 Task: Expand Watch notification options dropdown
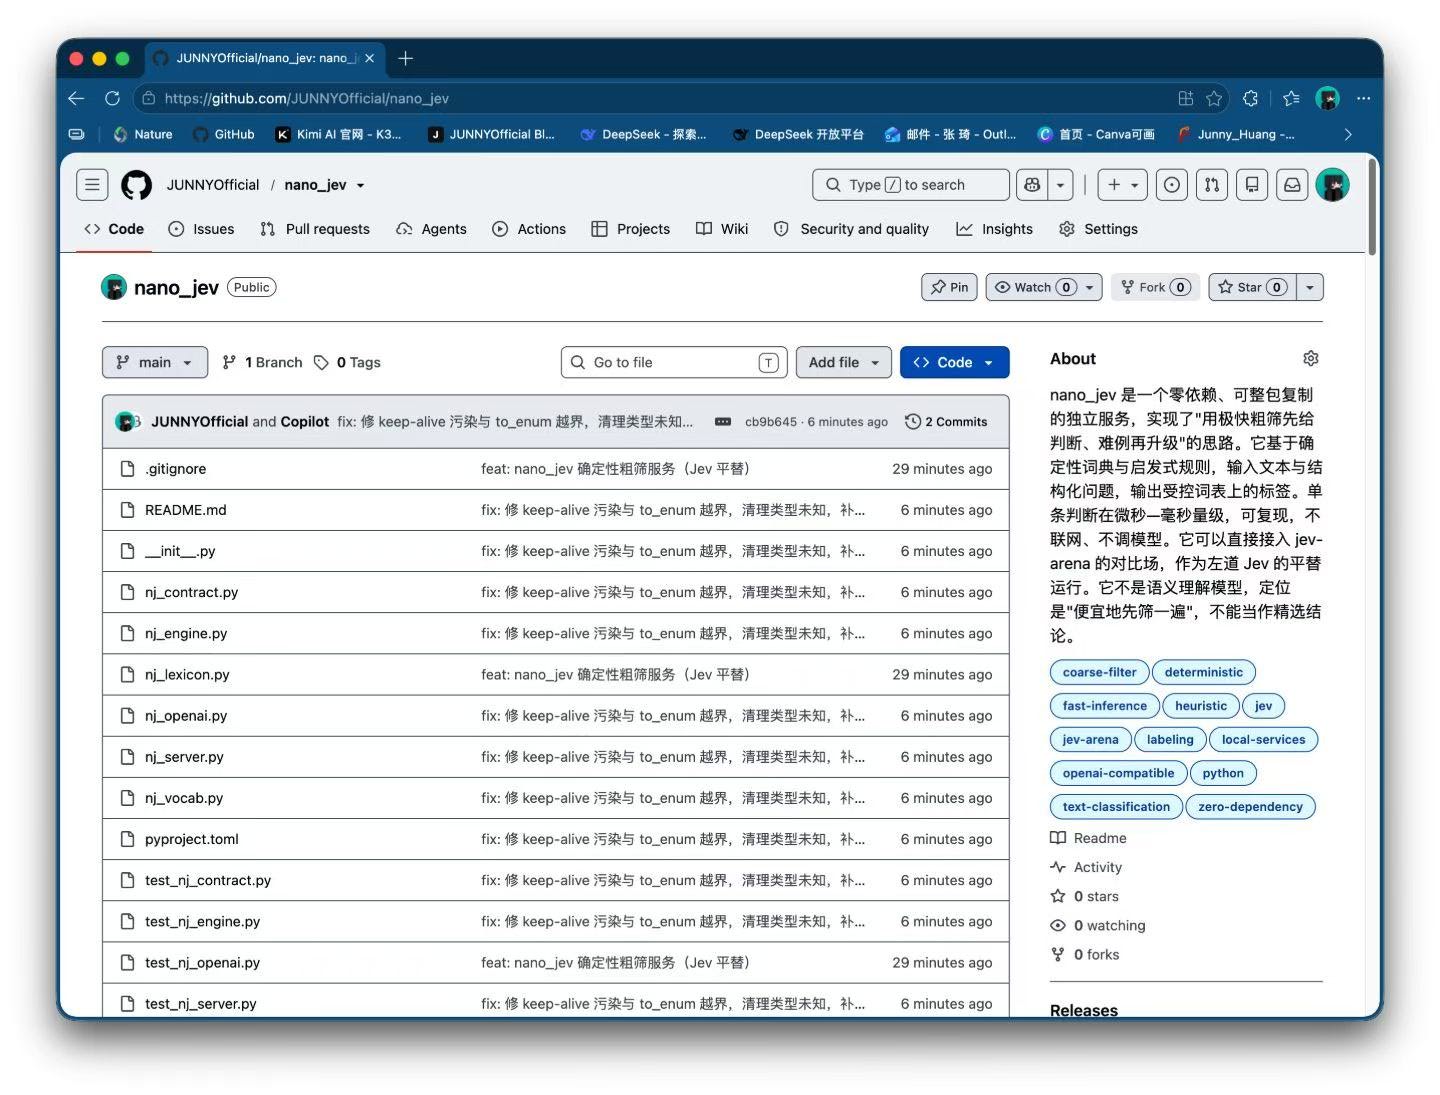point(1090,287)
